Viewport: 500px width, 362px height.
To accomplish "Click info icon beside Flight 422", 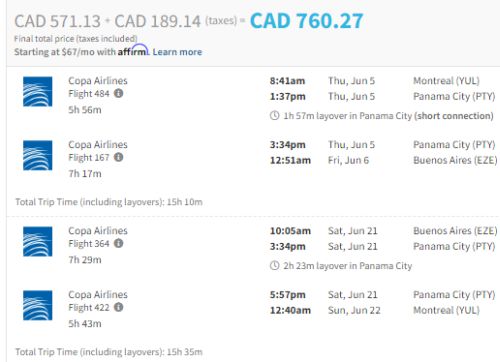I will point(118,307).
